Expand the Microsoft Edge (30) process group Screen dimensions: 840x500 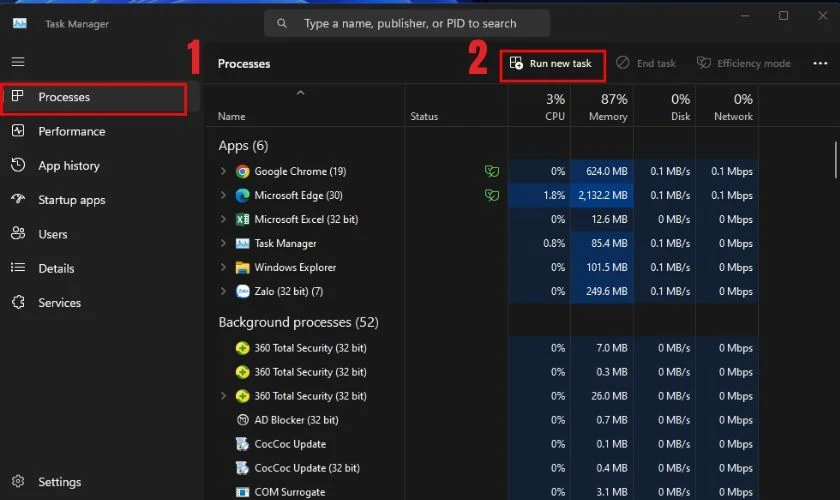tap(223, 196)
